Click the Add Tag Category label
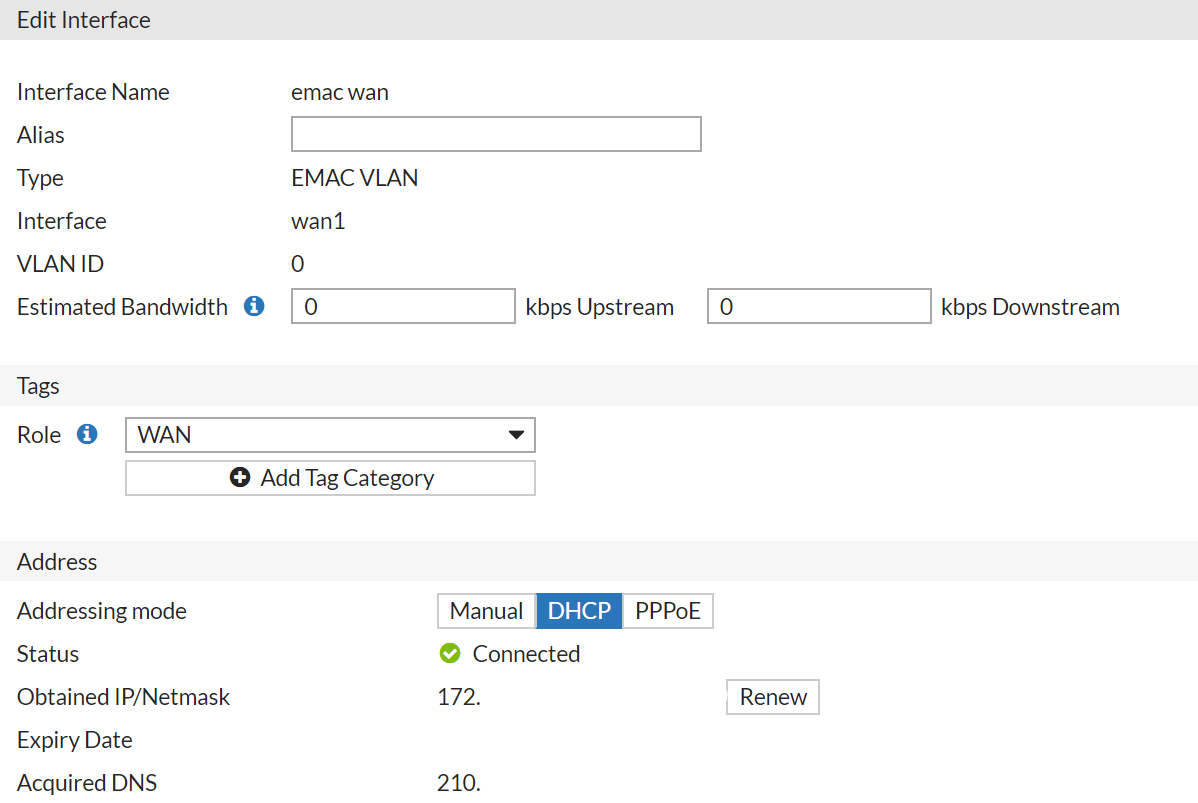The image size is (1198, 803). pyautogui.click(x=347, y=478)
